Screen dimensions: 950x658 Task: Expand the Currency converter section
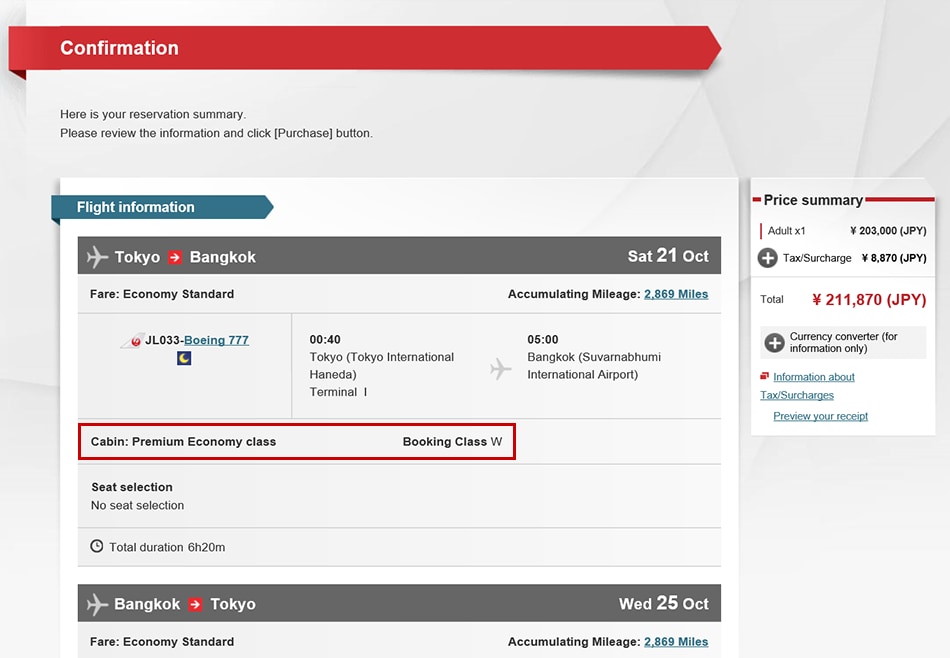click(x=773, y=343)
